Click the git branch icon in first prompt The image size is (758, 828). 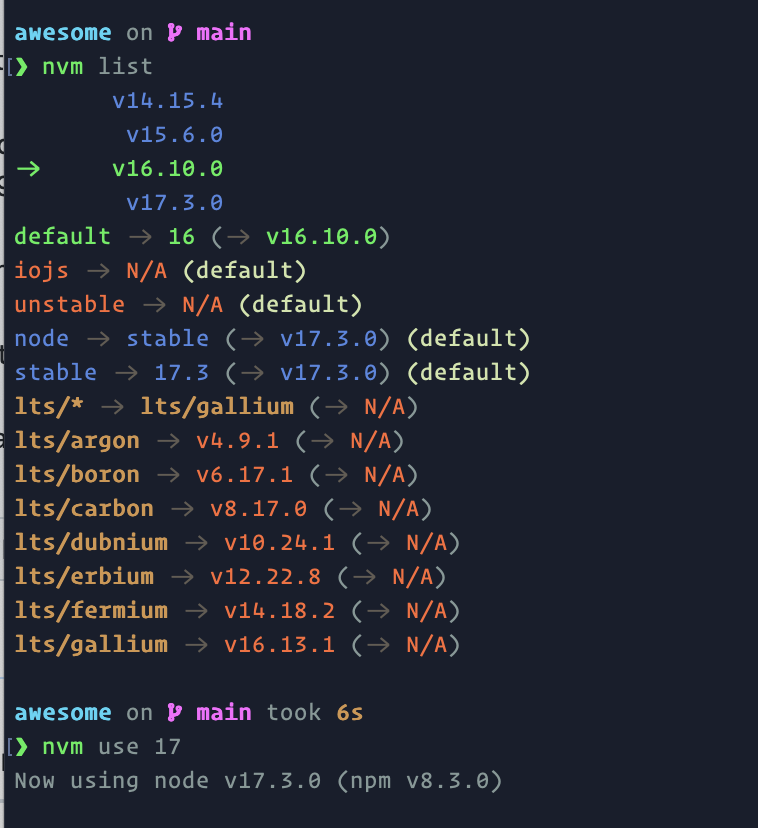pyautogui.click(x=175, y=33)
